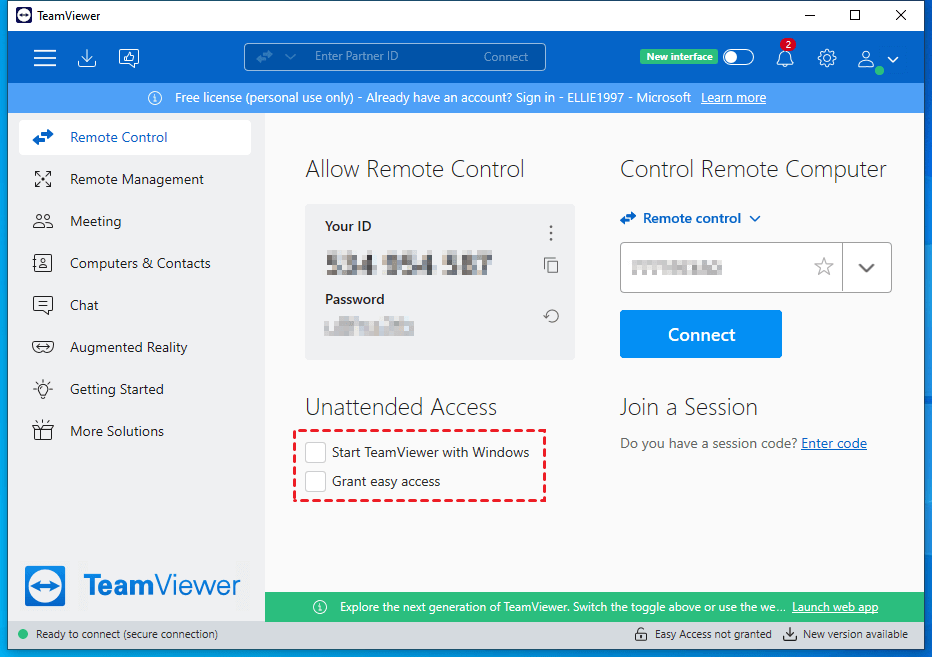
Task: Open the settings gear icon
Action: [827, 58]
